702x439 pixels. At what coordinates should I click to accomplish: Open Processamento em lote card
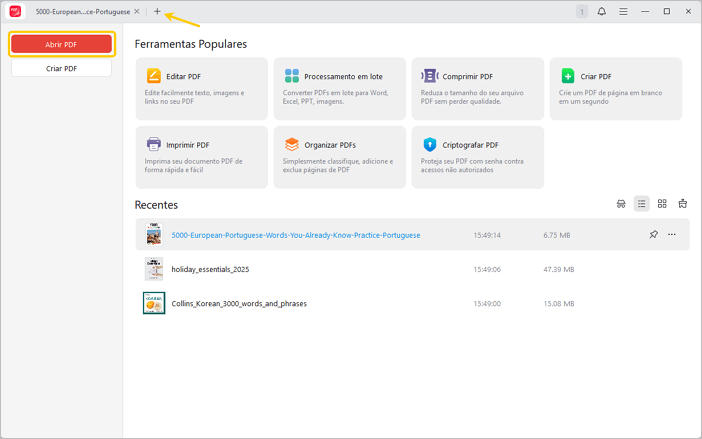tap(340, 89)
